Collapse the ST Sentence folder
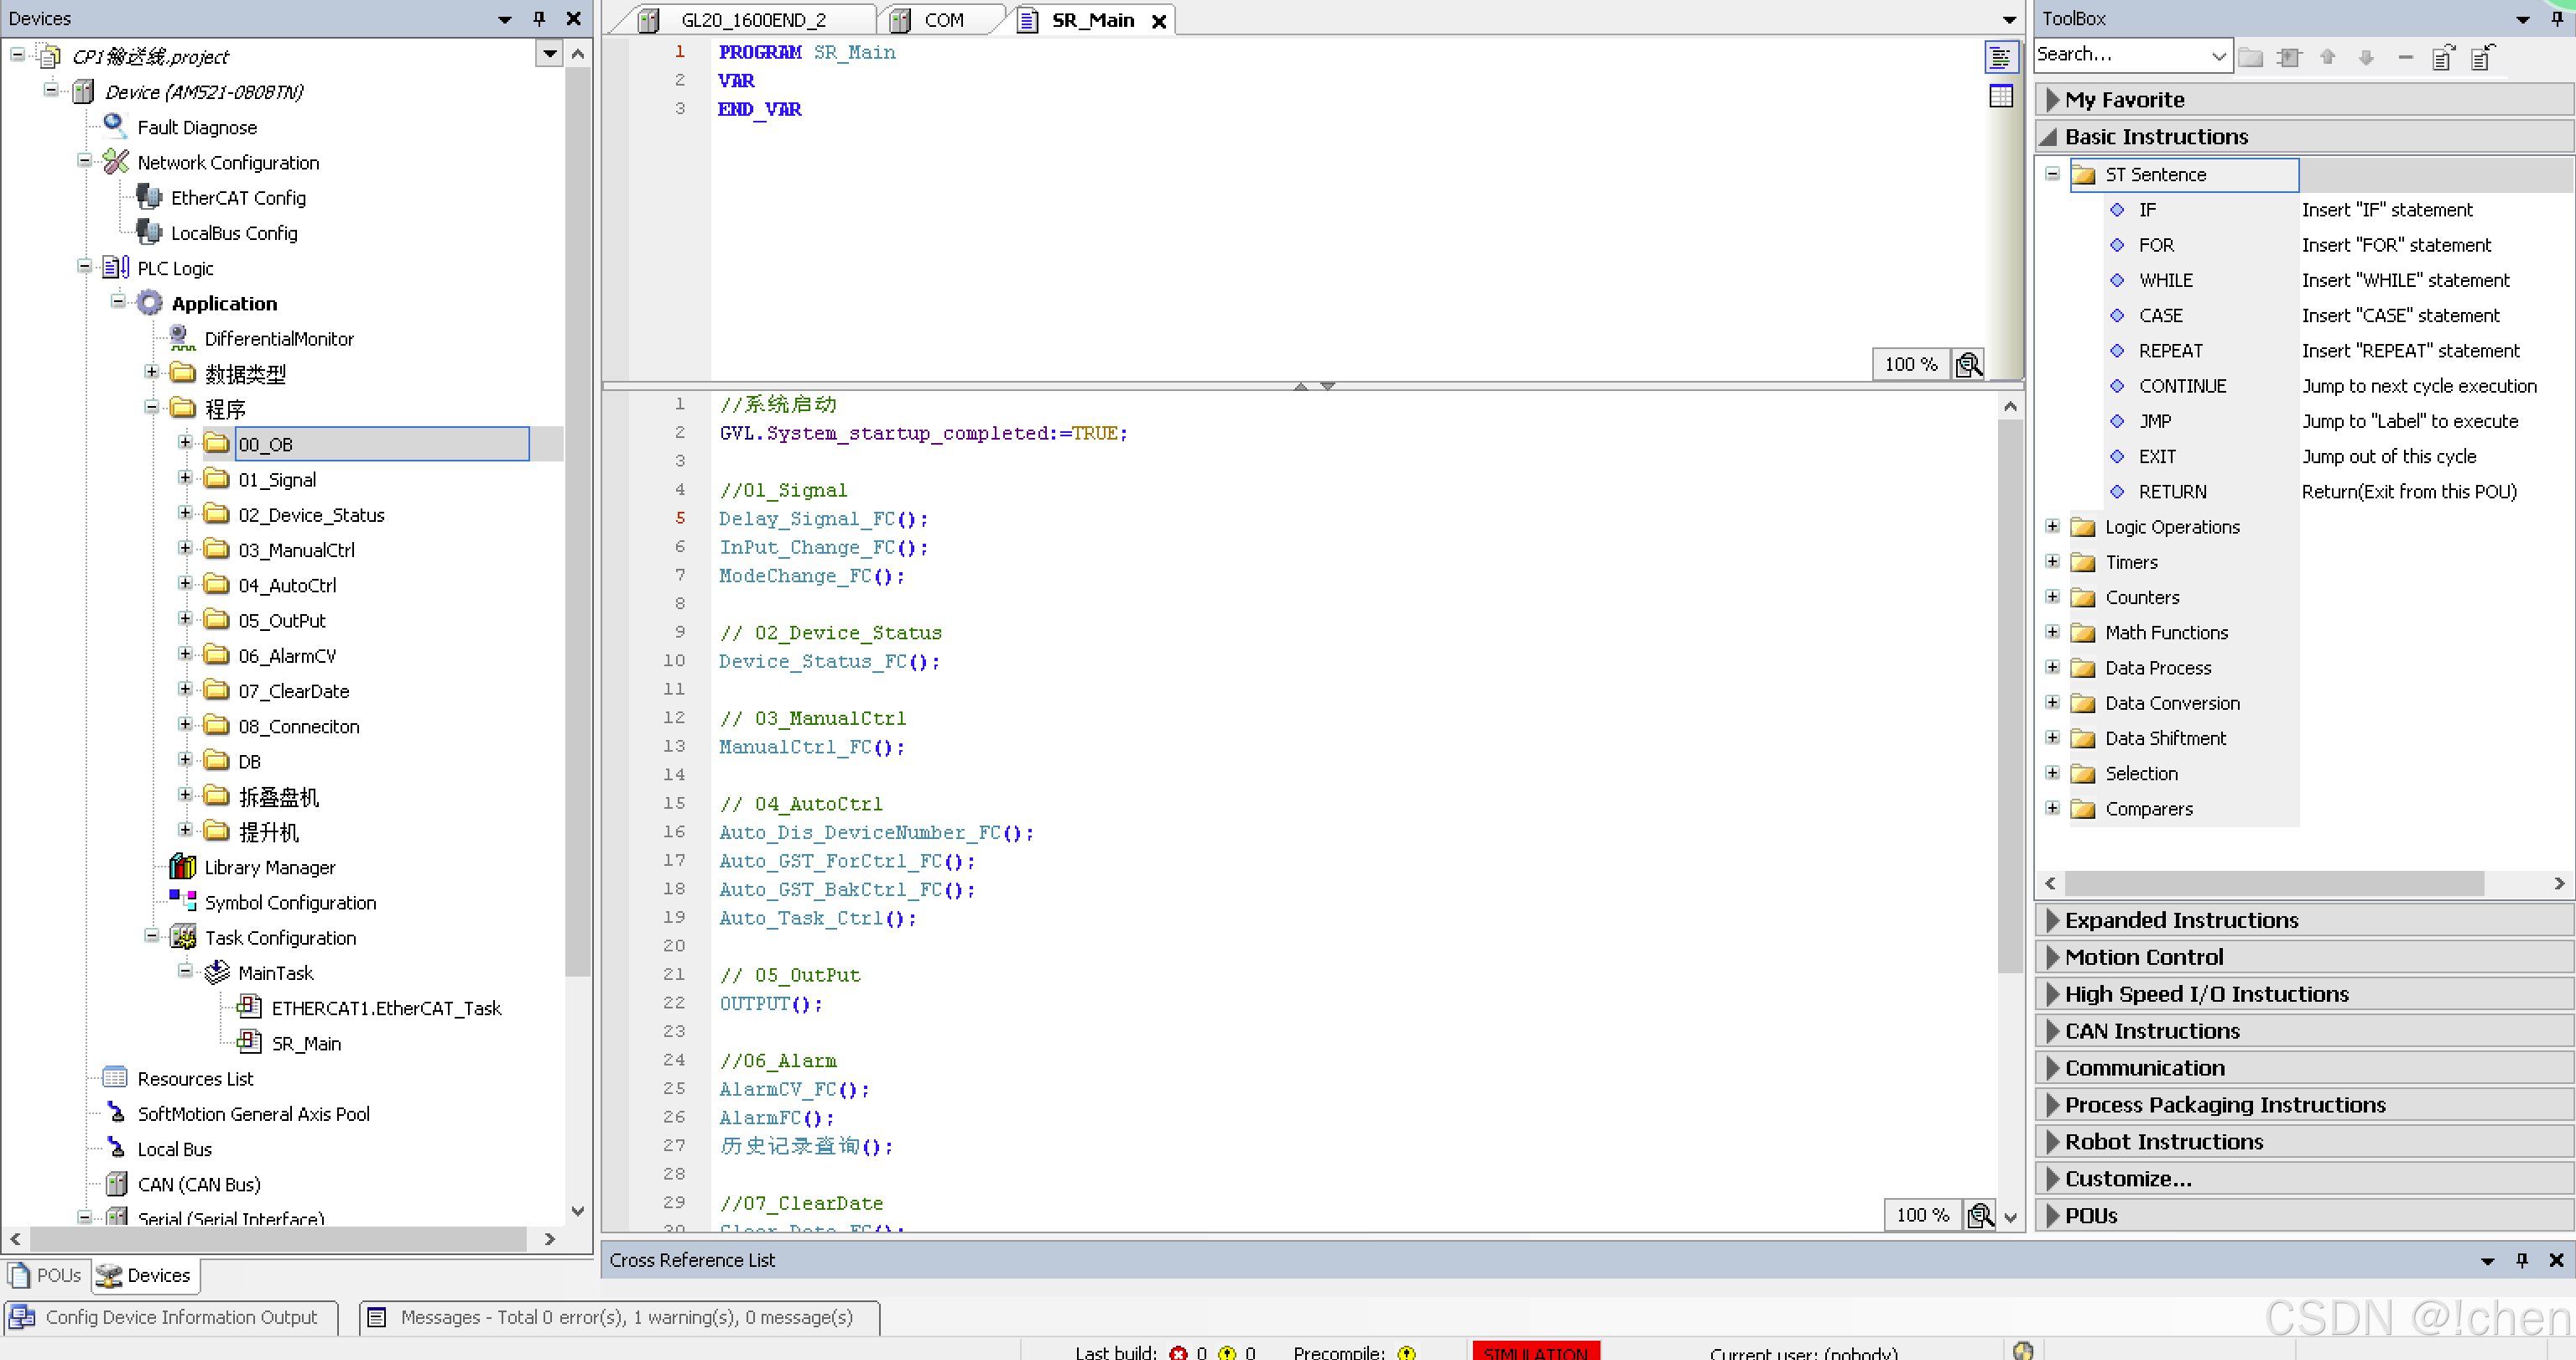Image resolution: width=2576 pixels, height=1360 pixels. pyautogui.click(x=2052, y=174)
